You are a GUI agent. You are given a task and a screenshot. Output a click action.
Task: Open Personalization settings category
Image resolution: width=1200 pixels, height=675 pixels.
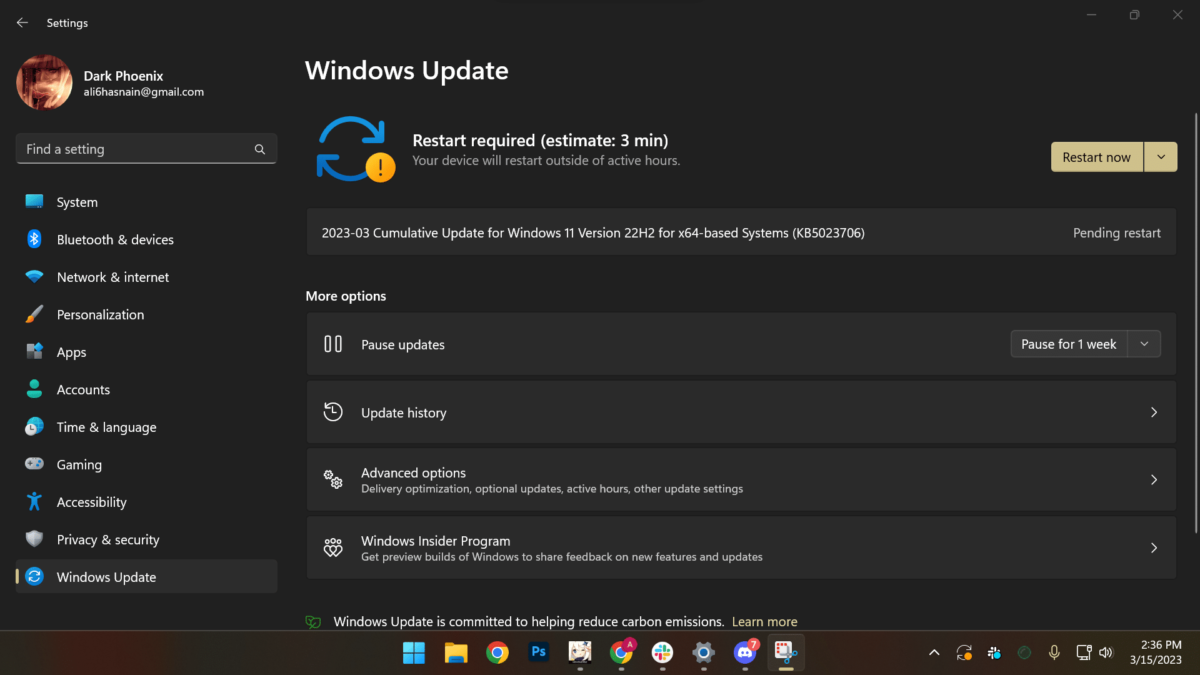pyautogui.click(x=100, y=315)
